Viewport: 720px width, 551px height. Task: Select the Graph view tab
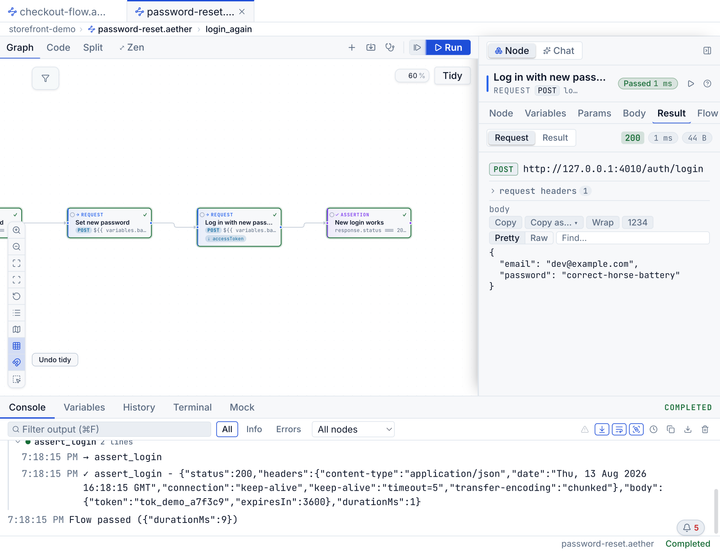(x=20, y=47)
